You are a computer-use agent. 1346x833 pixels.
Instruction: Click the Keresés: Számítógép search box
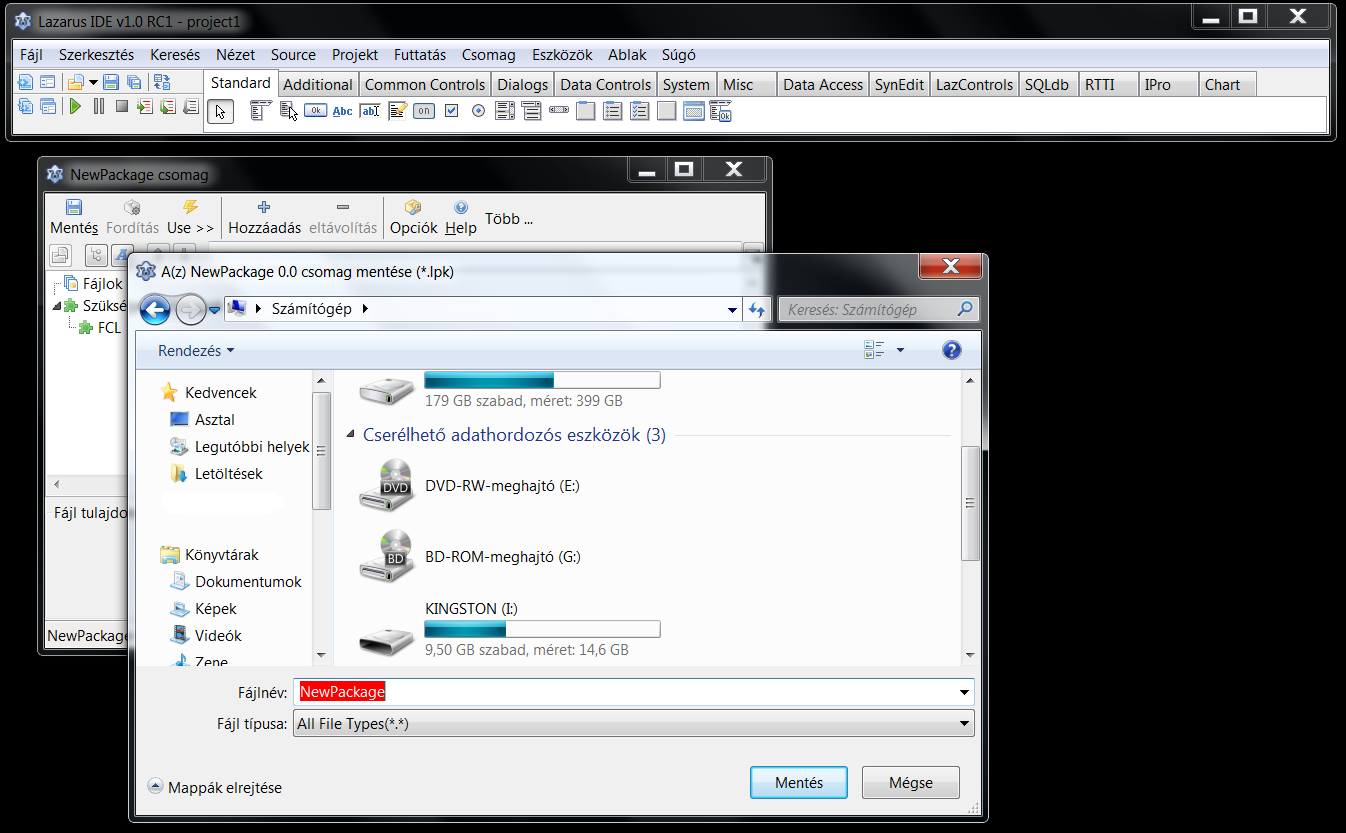pyautogui.click(x=878, y=310)
